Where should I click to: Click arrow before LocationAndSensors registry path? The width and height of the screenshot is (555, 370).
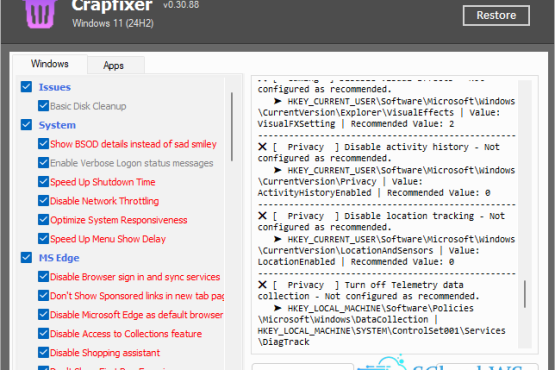tap(278, 239)
